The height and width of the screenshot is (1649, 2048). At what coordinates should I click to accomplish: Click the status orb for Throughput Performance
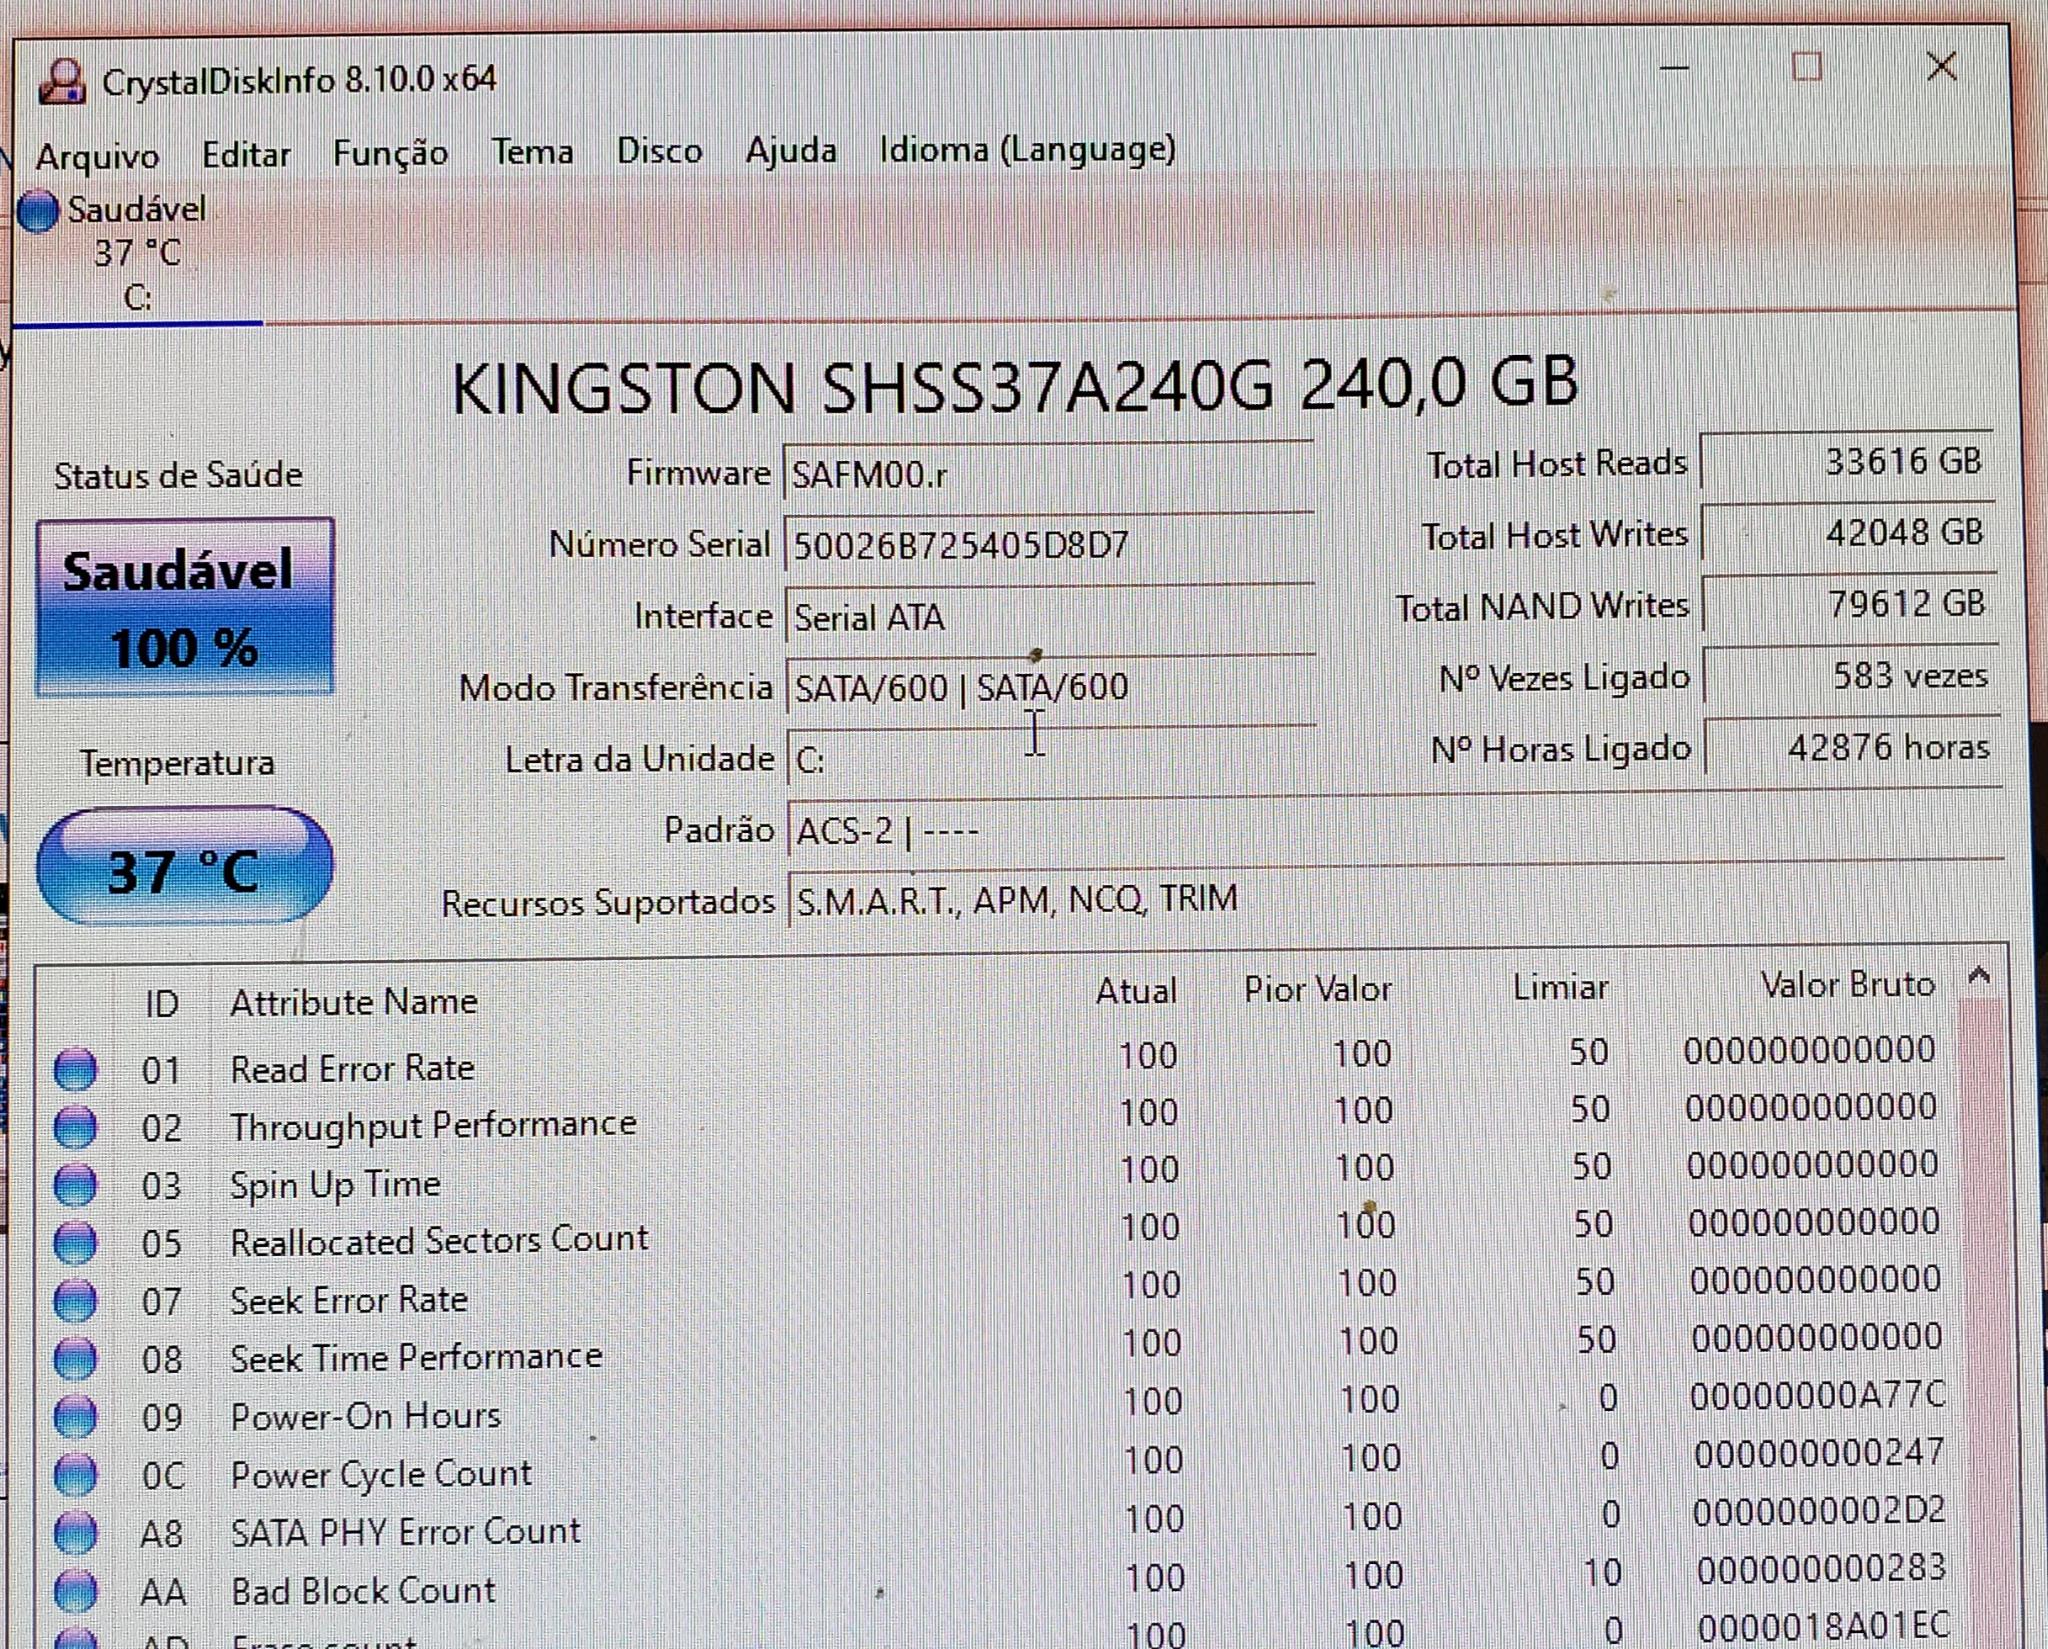pos(75,1128)
